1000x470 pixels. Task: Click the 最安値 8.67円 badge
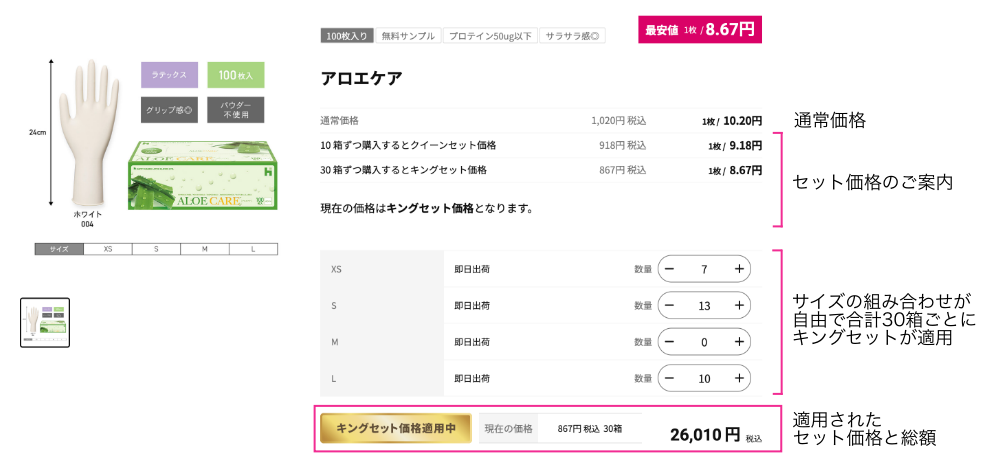(700, 29)
